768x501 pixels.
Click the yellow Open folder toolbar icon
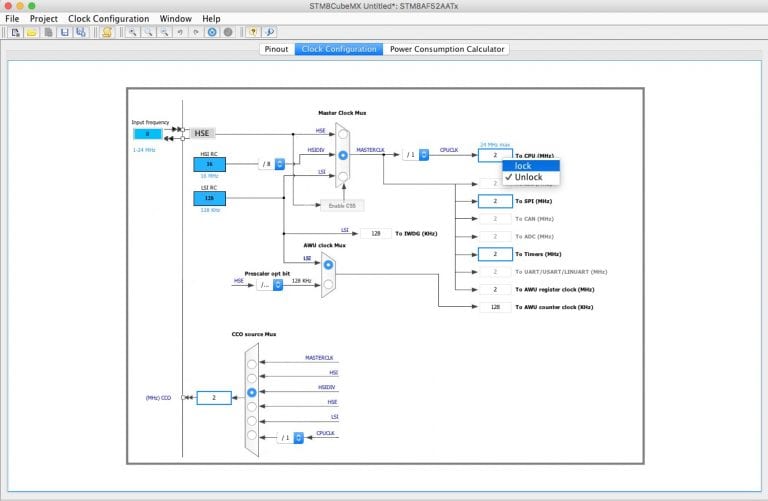pos(32,32)
